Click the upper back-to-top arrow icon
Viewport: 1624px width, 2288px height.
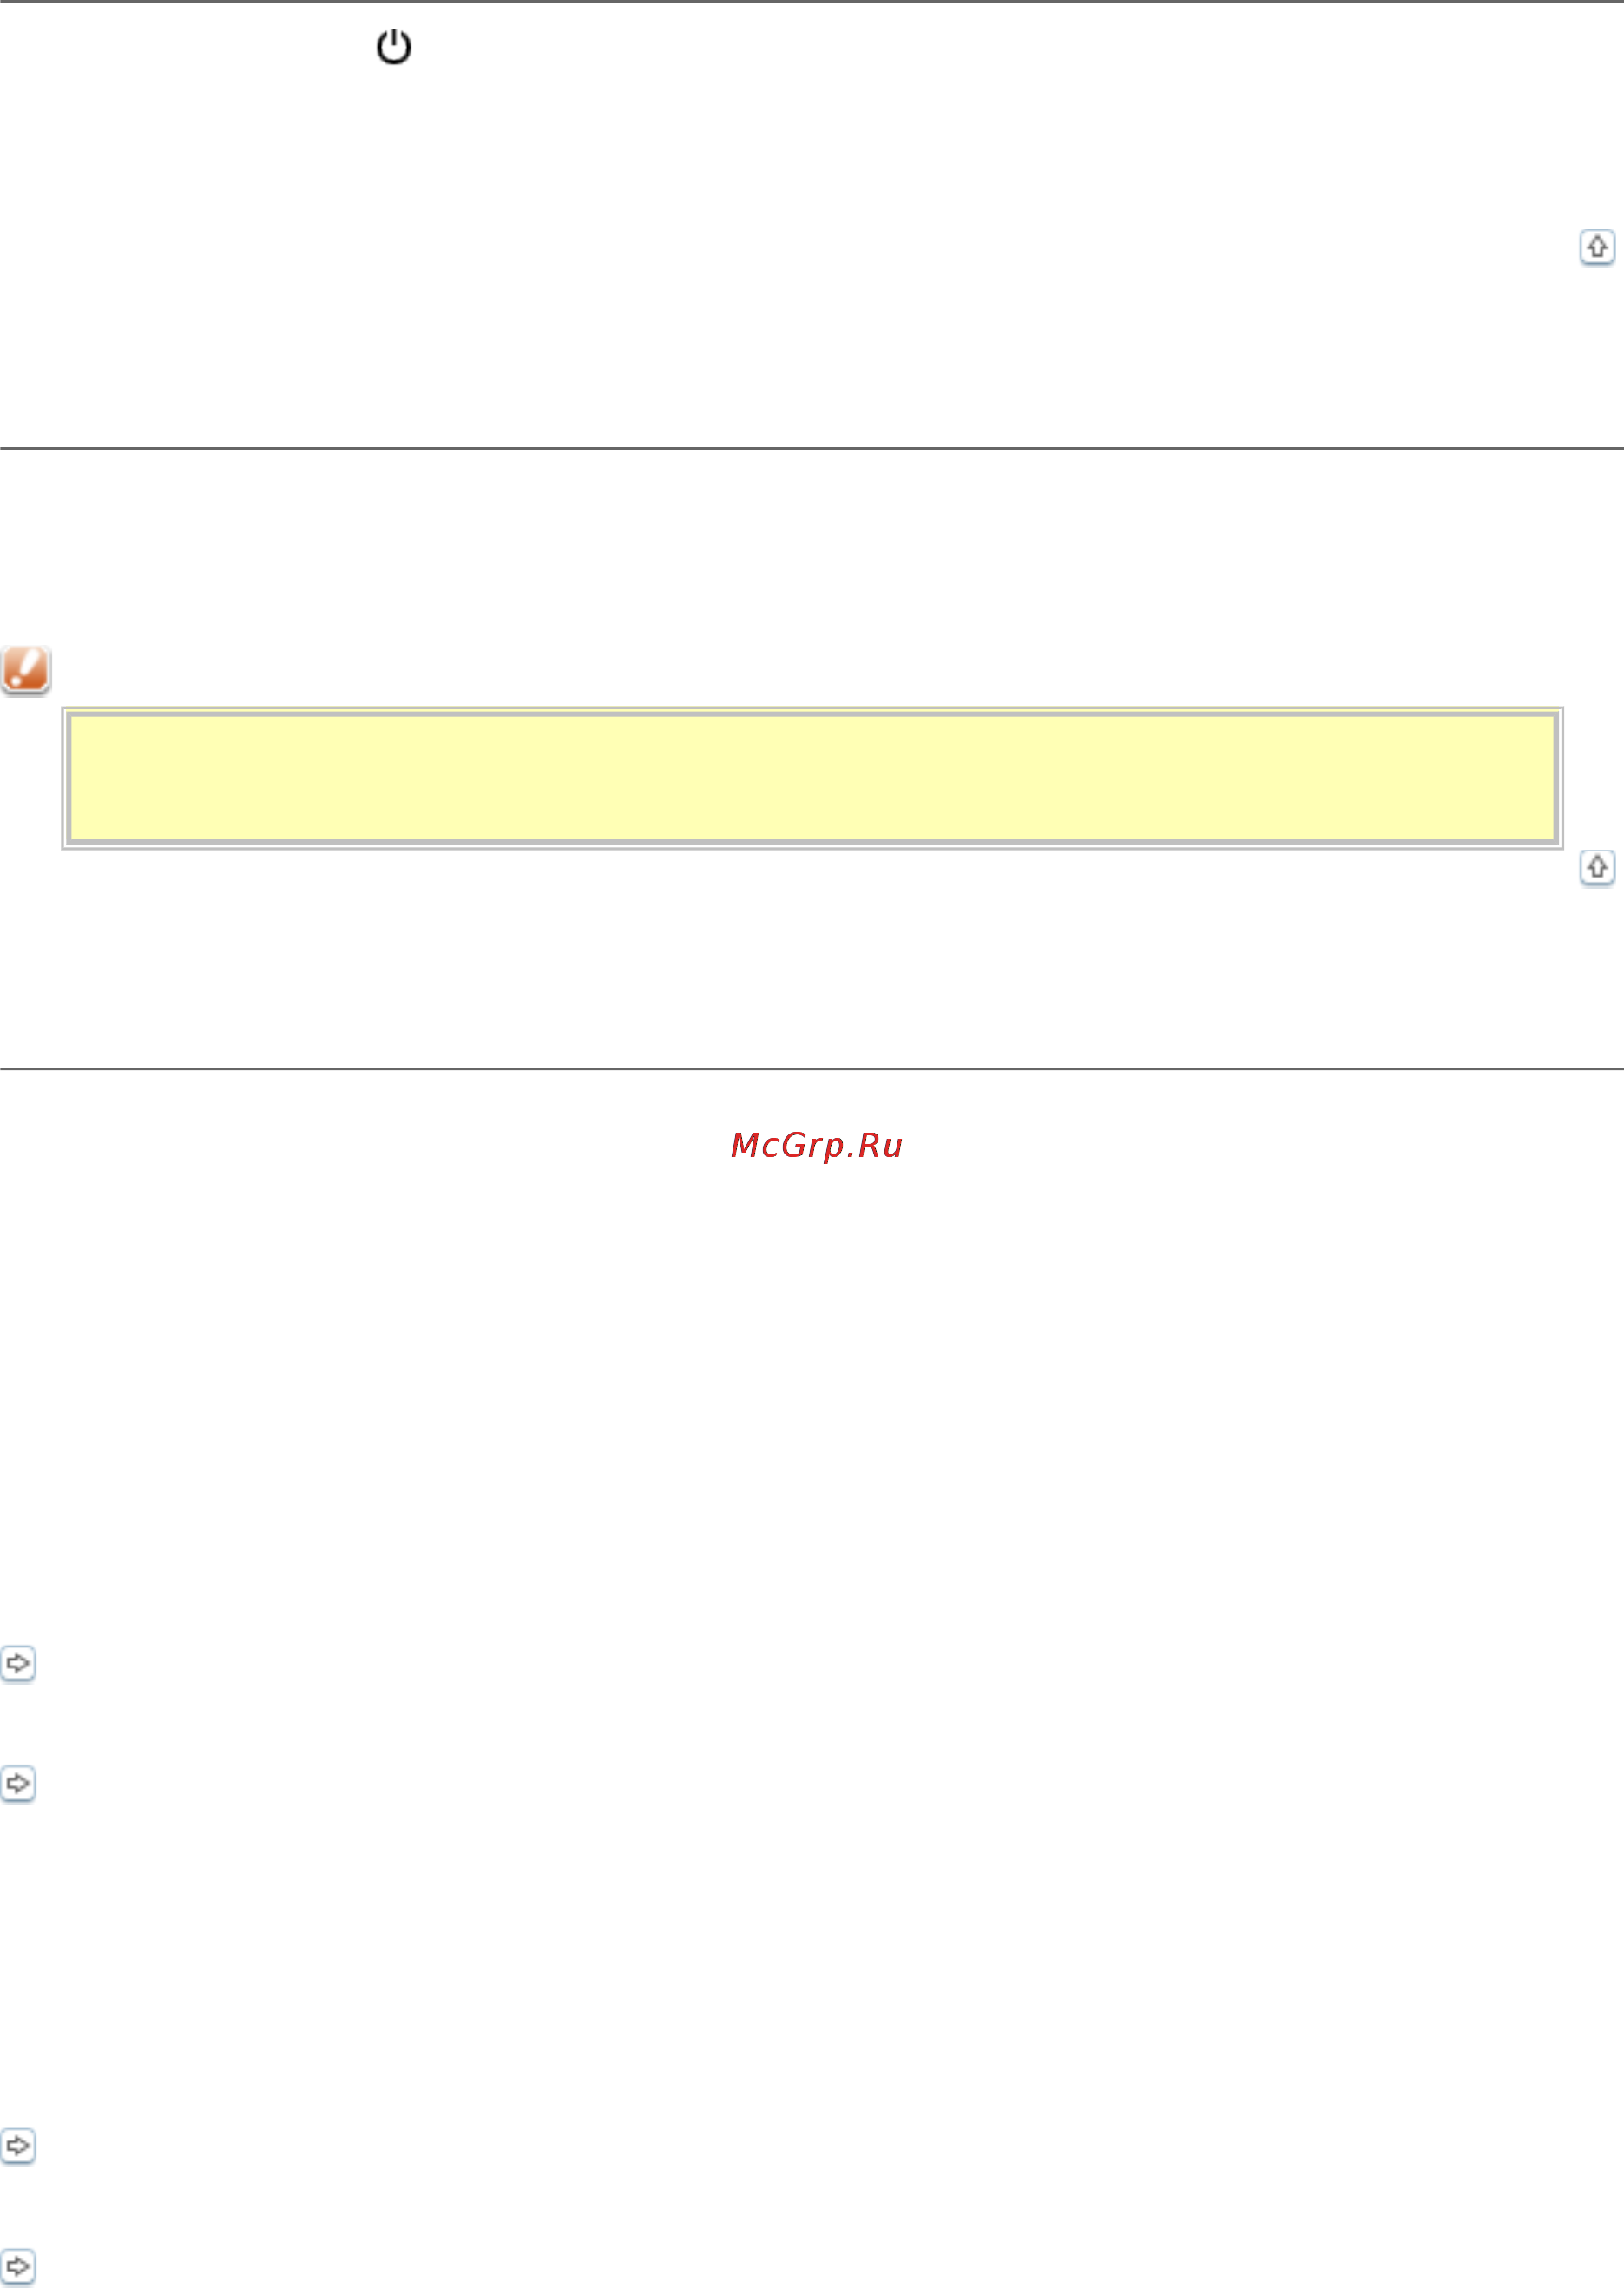pos(1596,247)
